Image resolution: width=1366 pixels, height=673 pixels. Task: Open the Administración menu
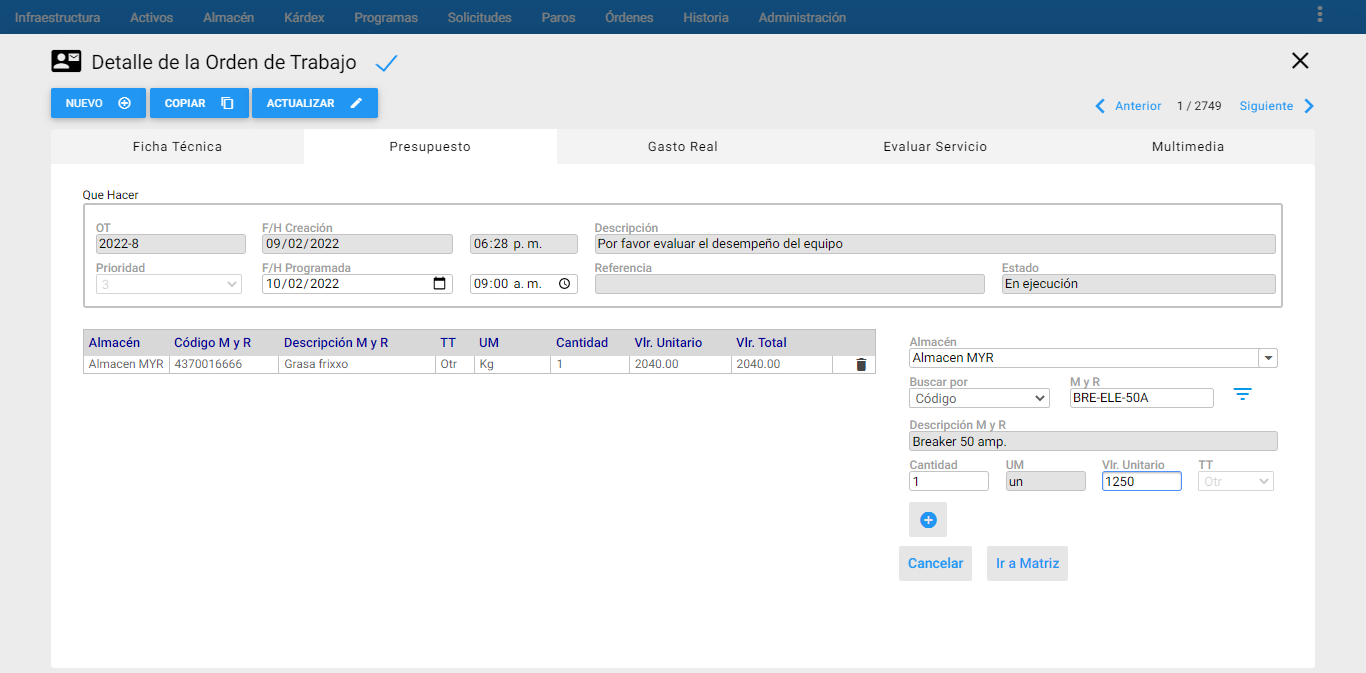click(x=802, y=17)
